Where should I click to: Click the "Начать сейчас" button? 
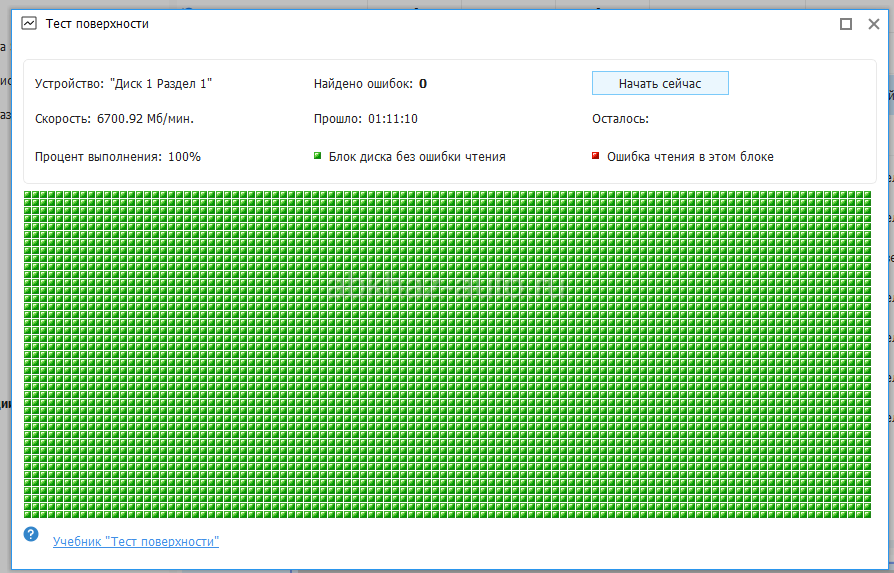(659, 83)
